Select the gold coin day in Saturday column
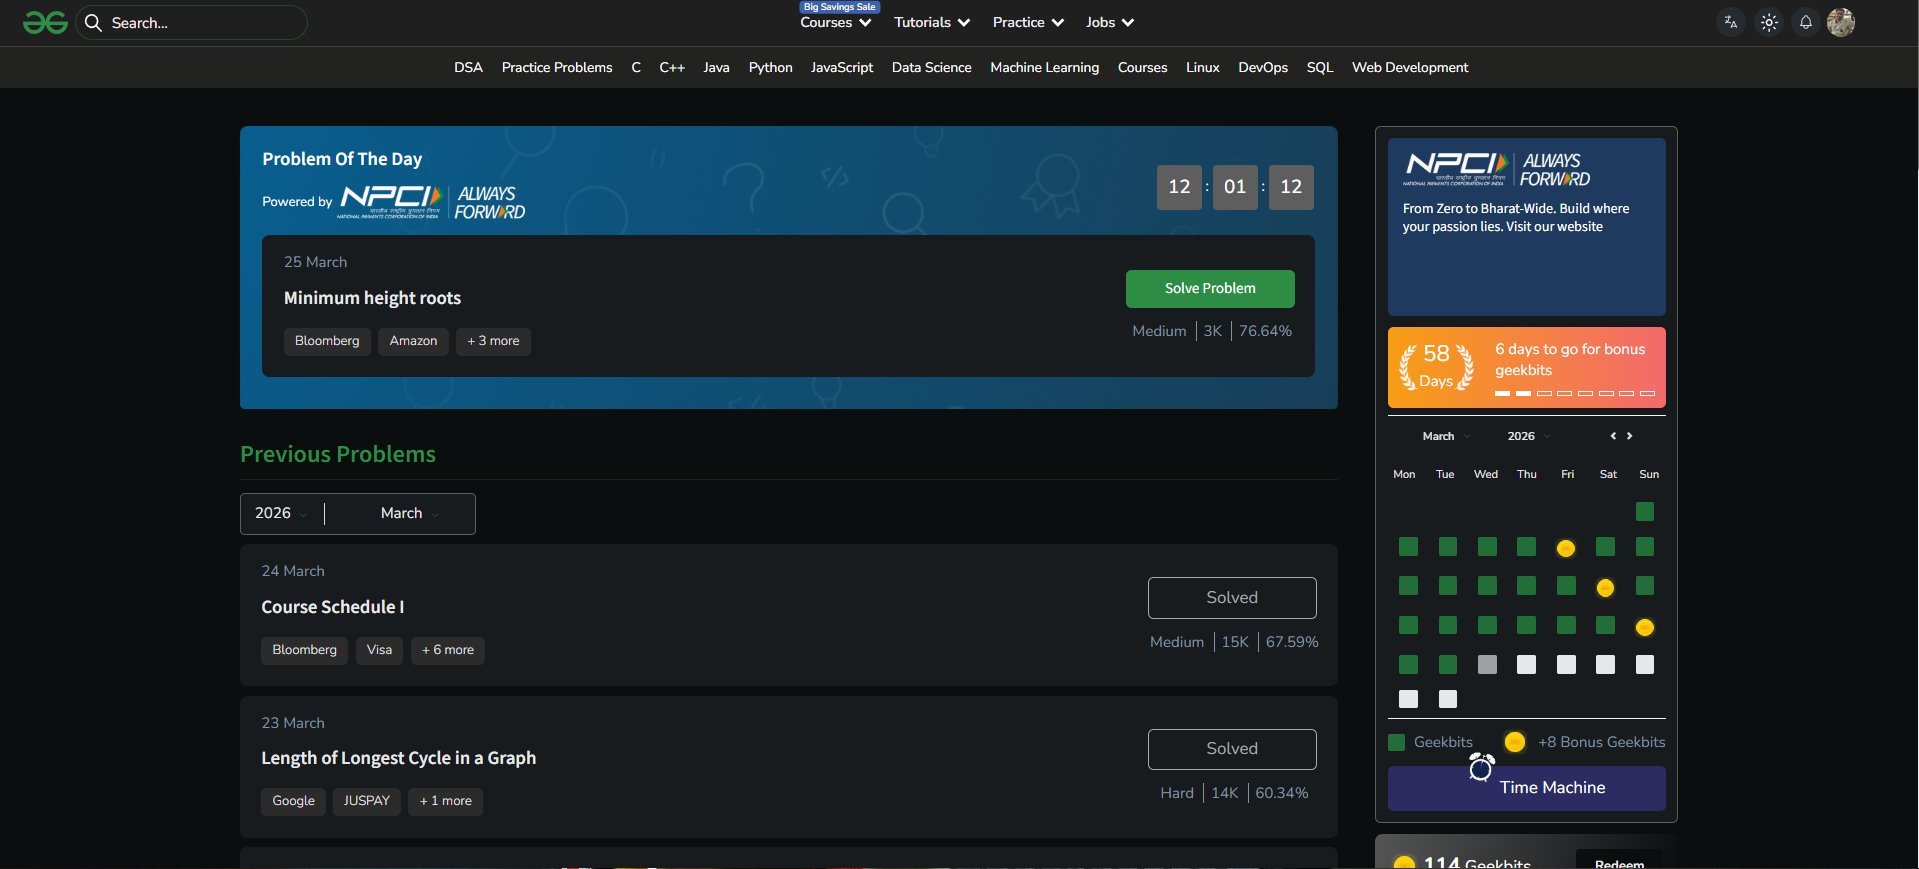The width and height of the screenshot is (1919, 869). tap(1605, 588)
